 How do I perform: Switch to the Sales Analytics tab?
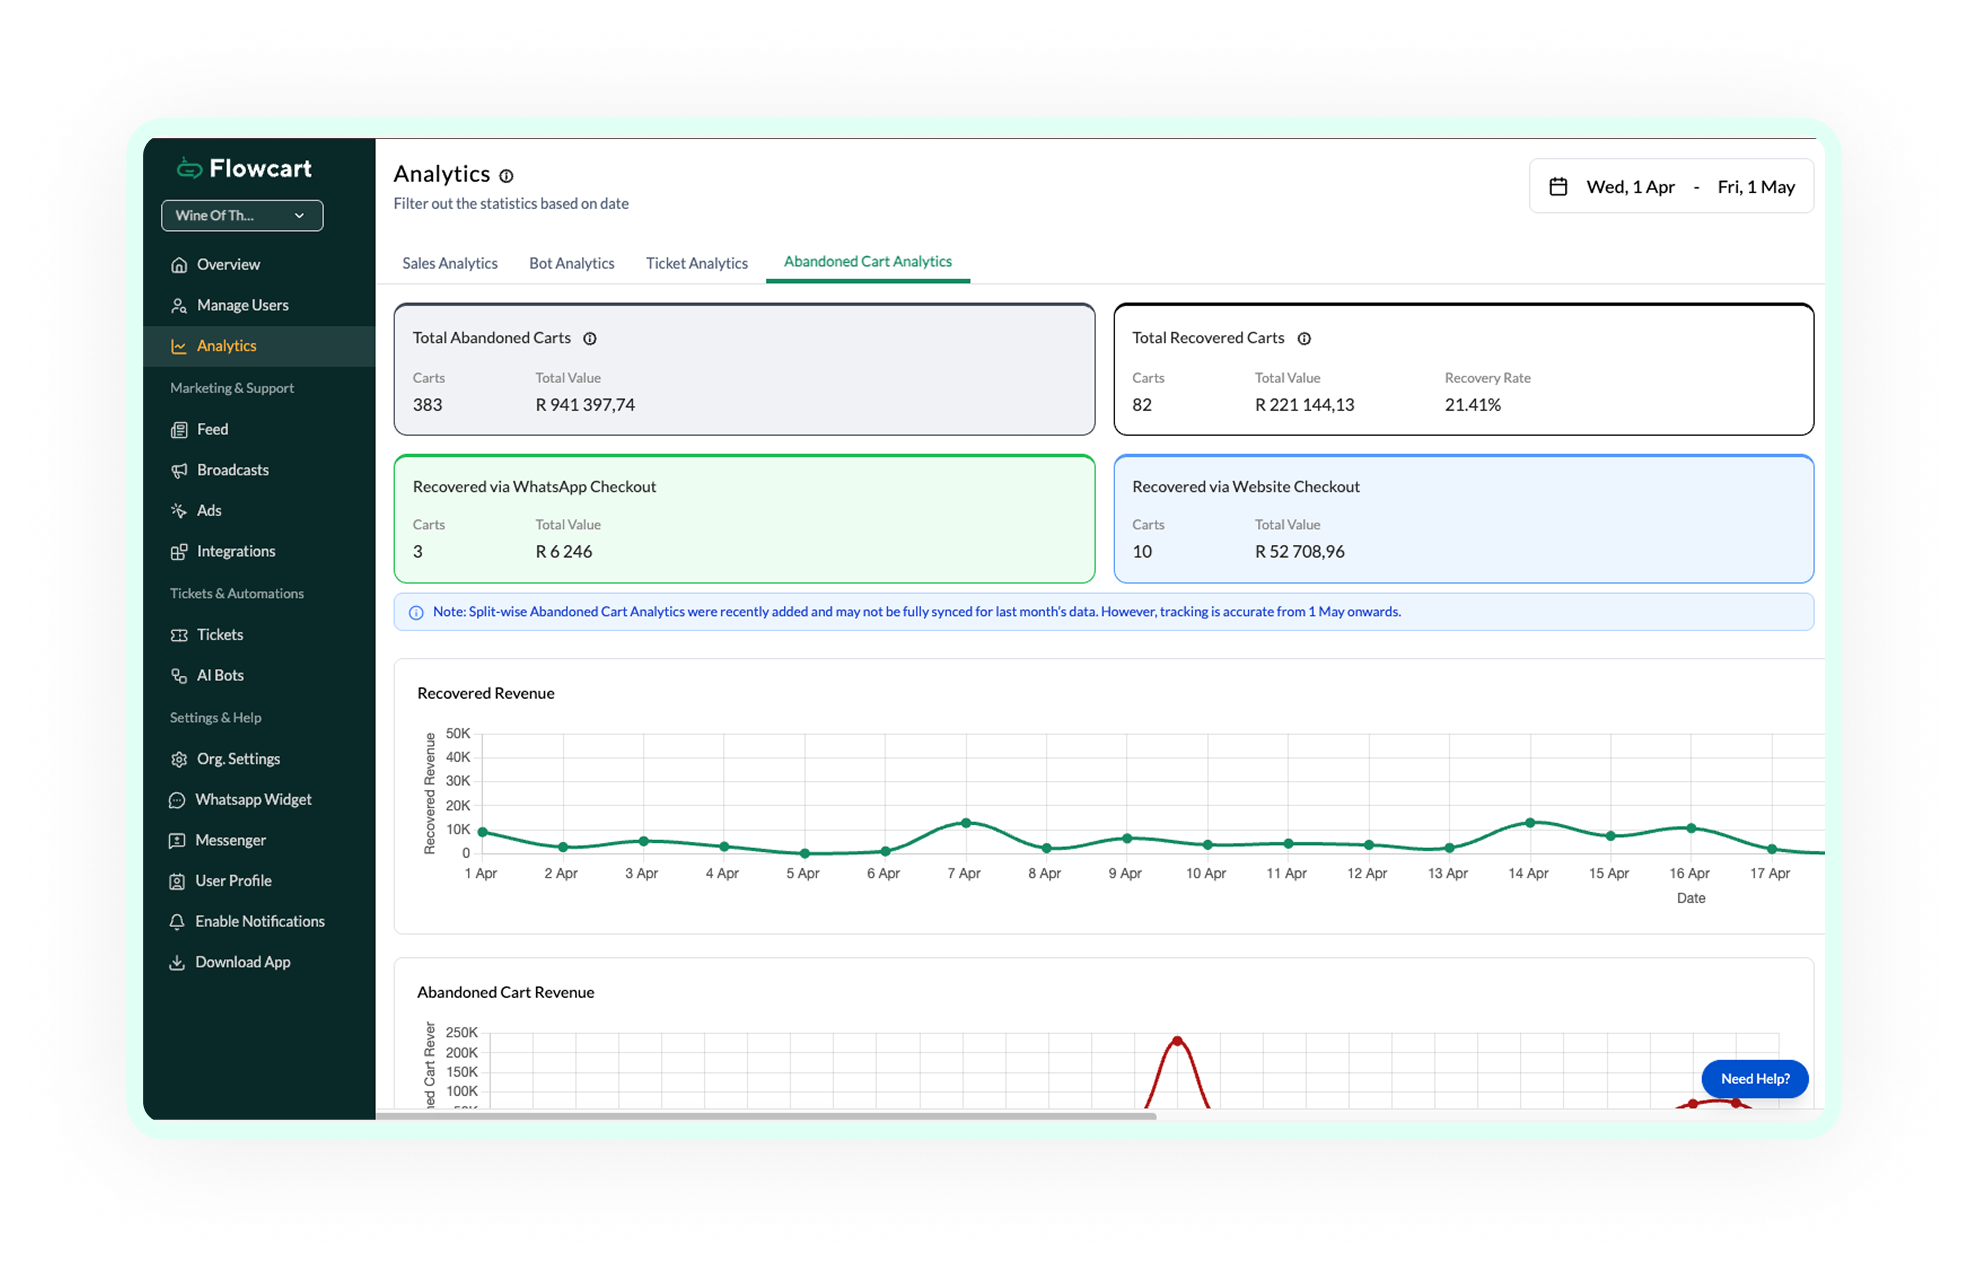point(450,263)
